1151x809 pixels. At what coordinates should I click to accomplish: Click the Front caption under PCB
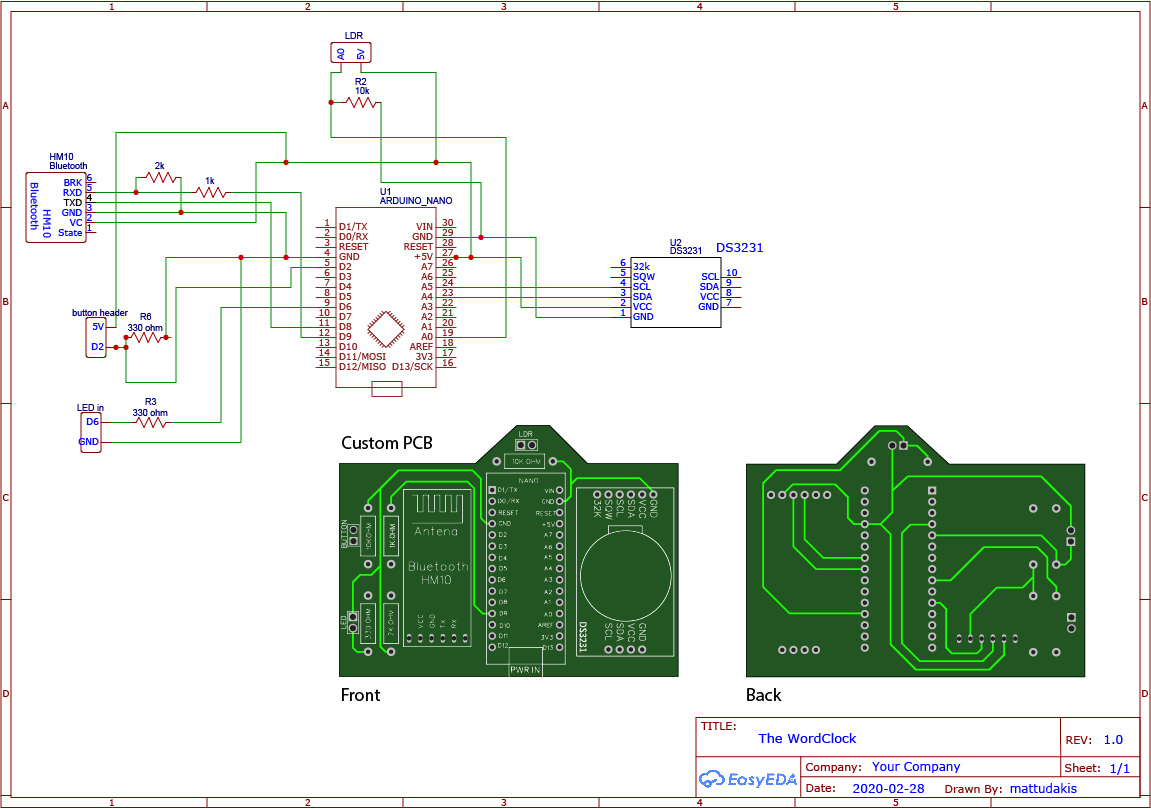(x=360, y=695)
